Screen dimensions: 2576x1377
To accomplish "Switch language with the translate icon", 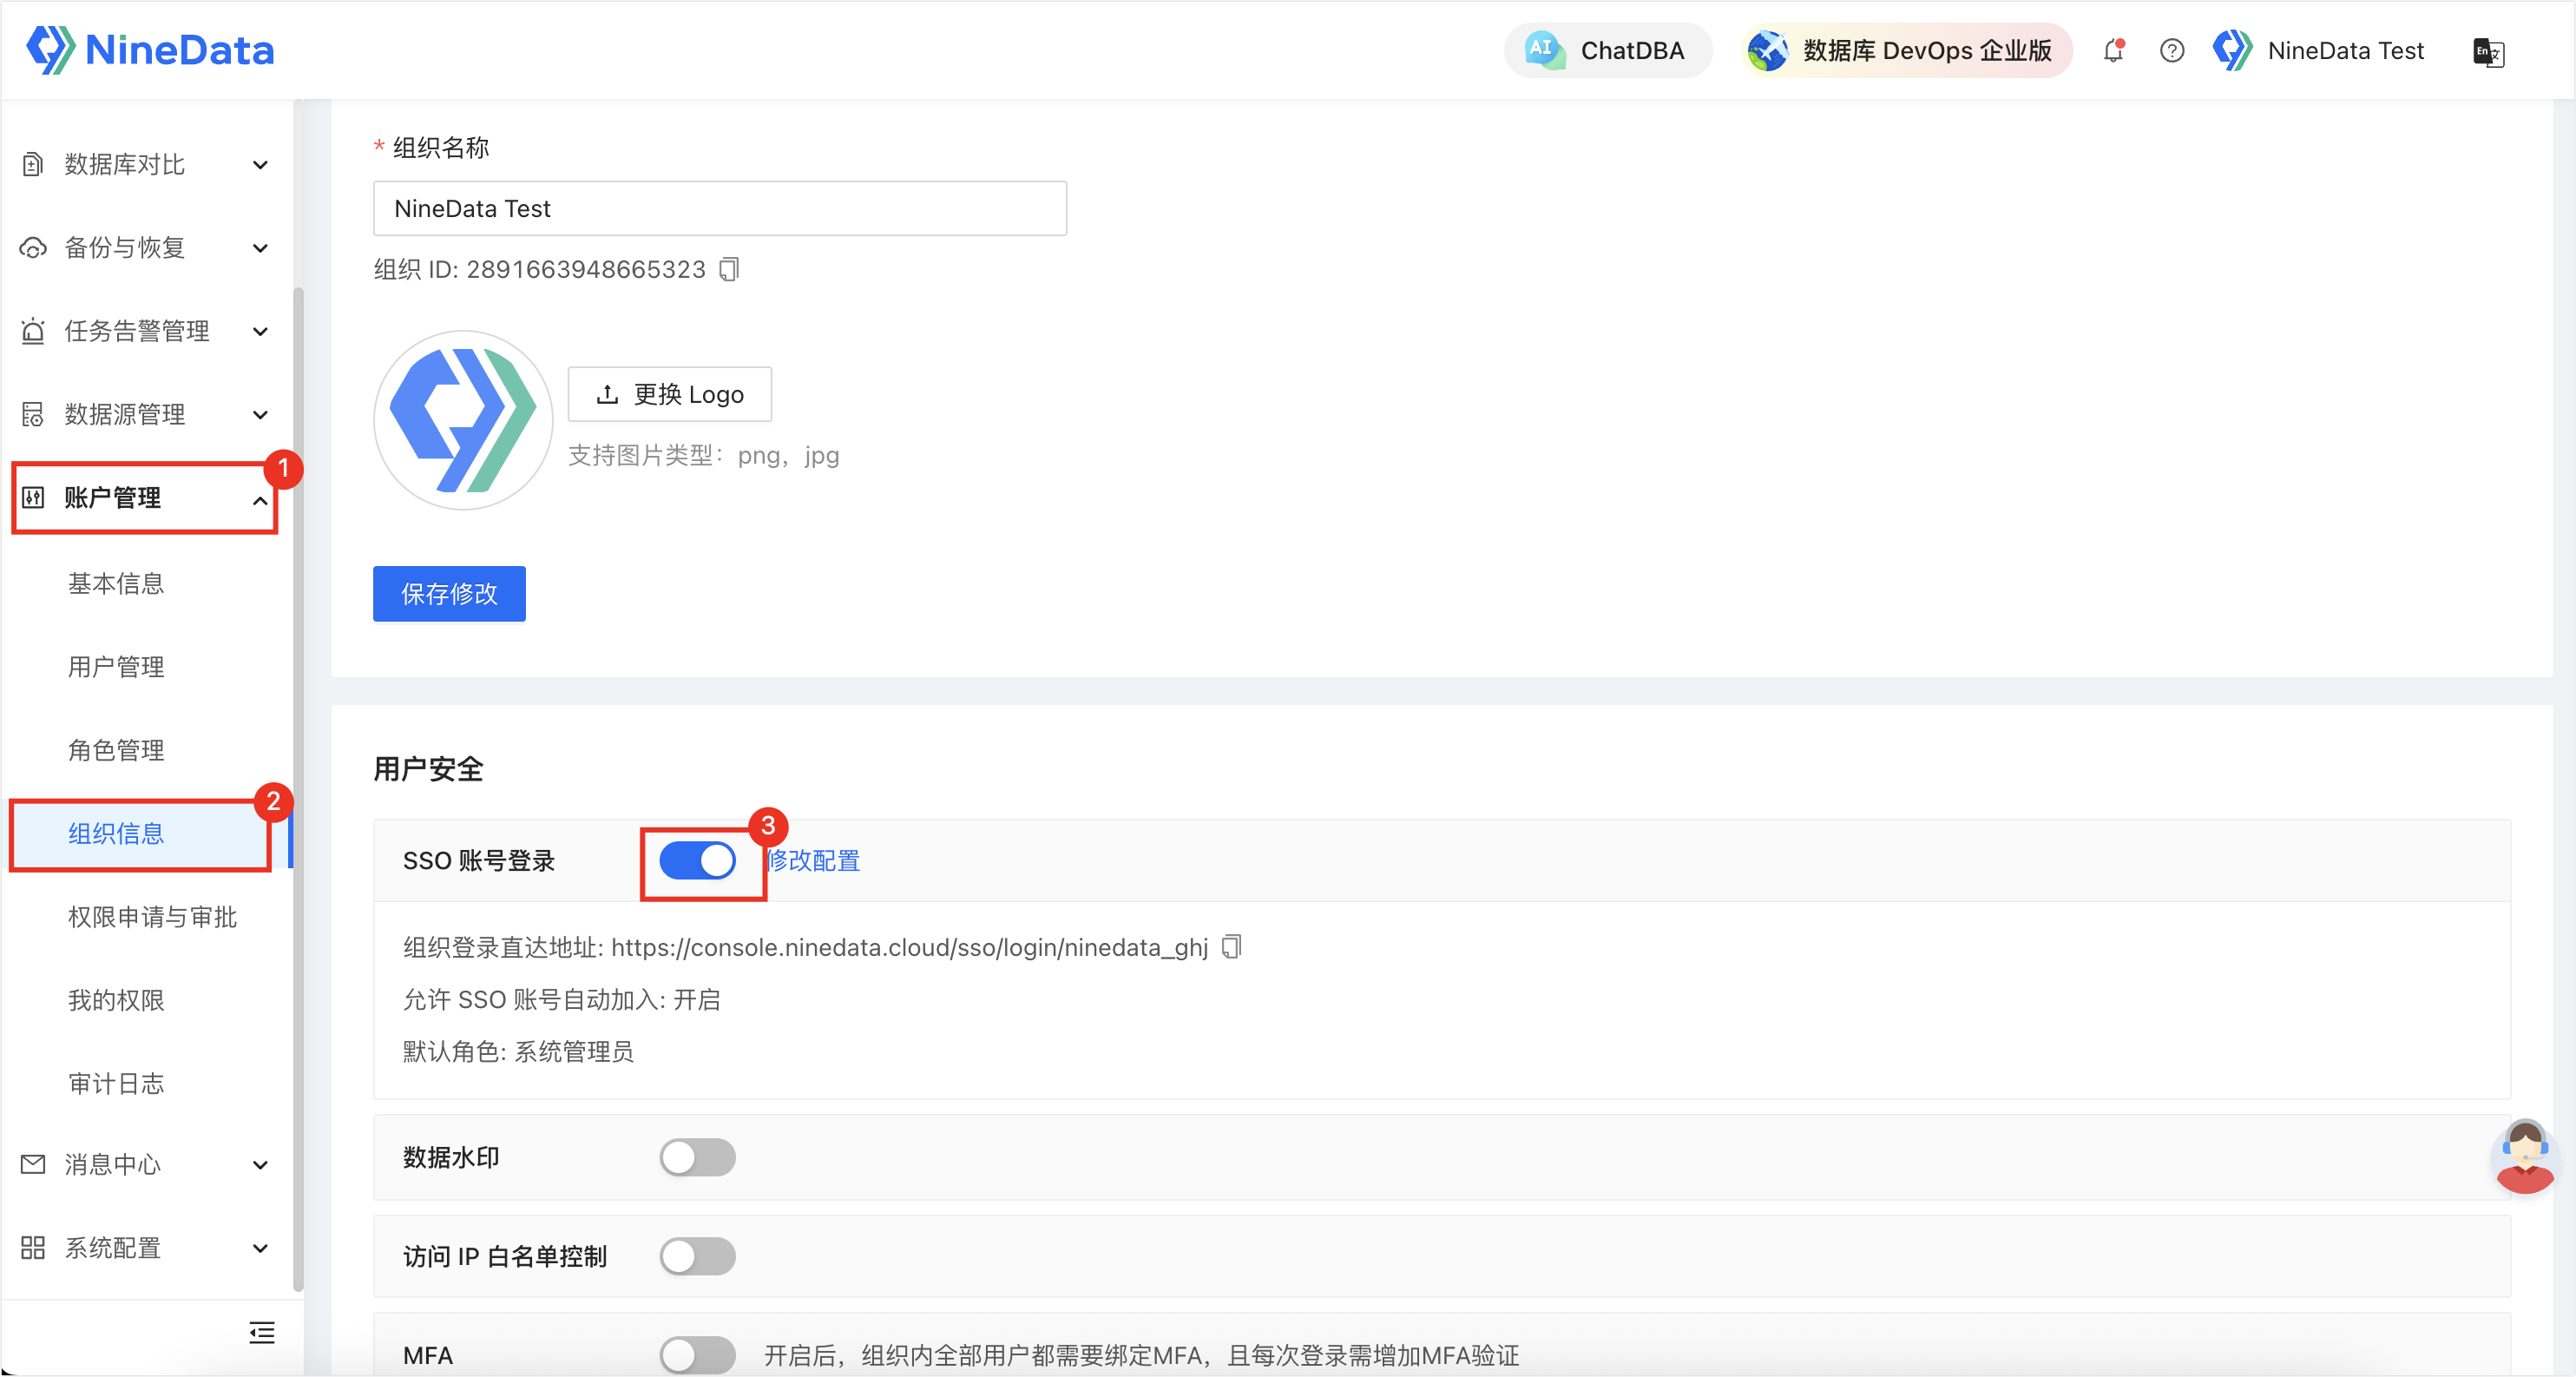I will (2488, 51).
